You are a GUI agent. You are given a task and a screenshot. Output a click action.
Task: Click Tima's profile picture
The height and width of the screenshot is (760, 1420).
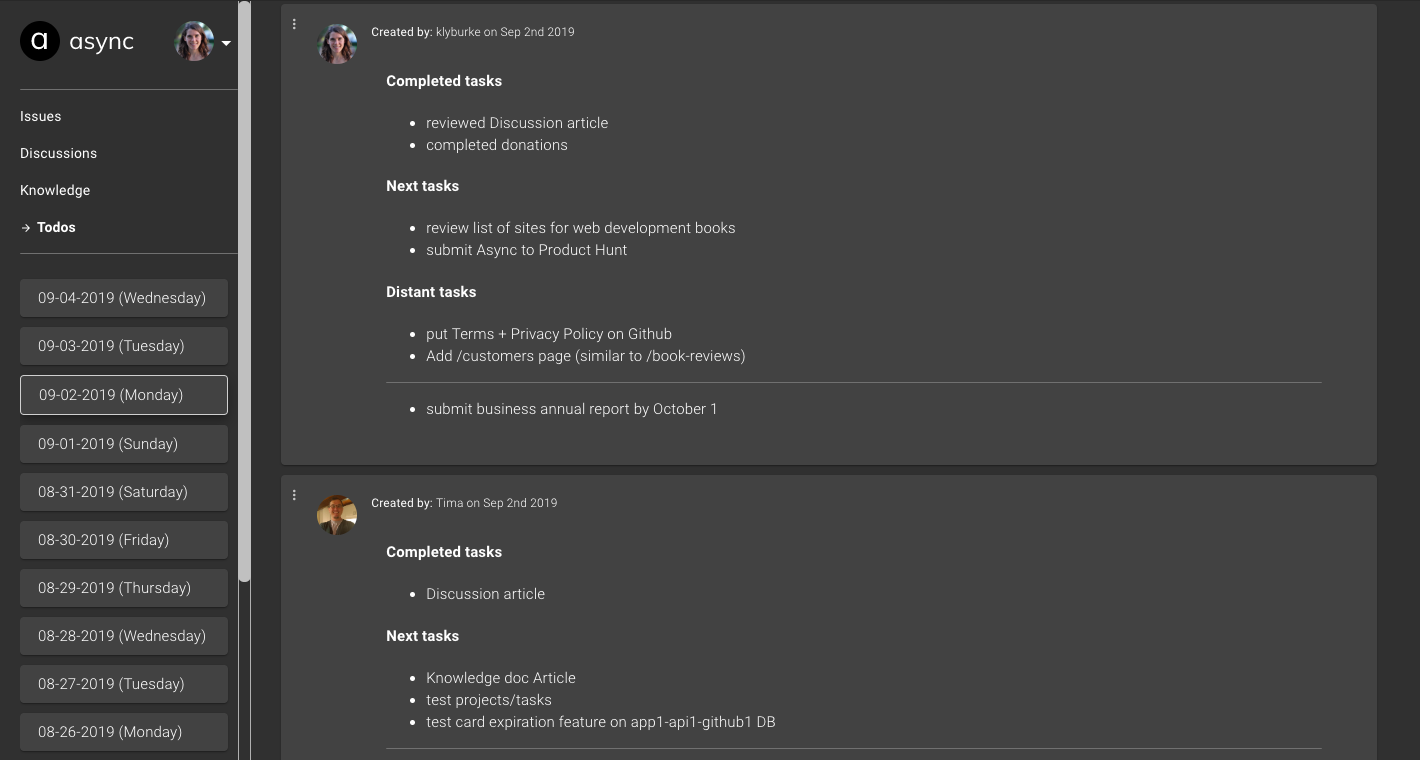[337, 514]
